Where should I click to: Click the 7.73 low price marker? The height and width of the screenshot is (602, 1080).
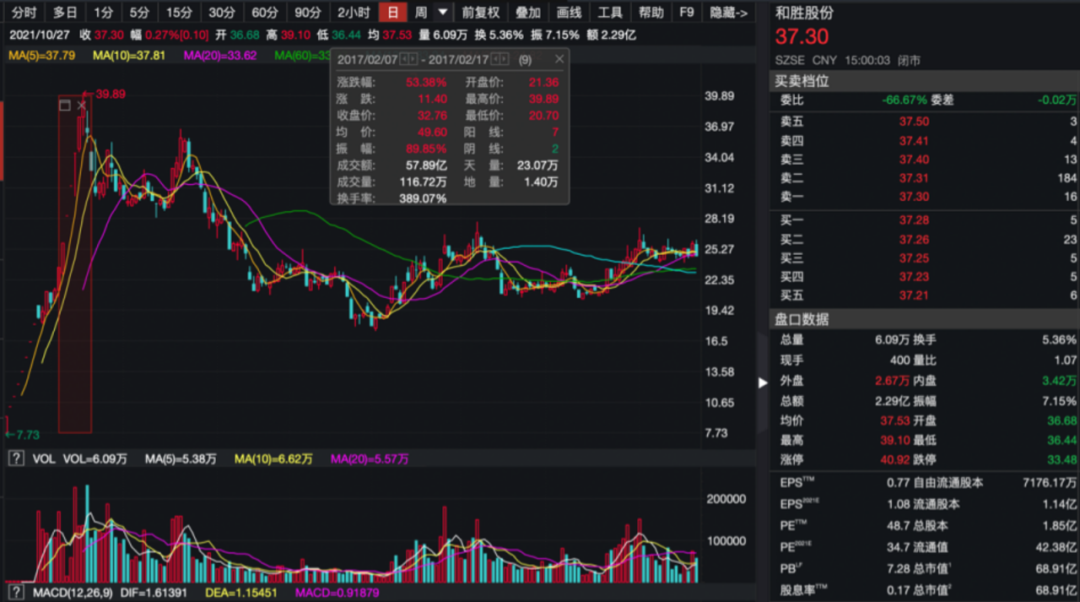pos(28,435)
